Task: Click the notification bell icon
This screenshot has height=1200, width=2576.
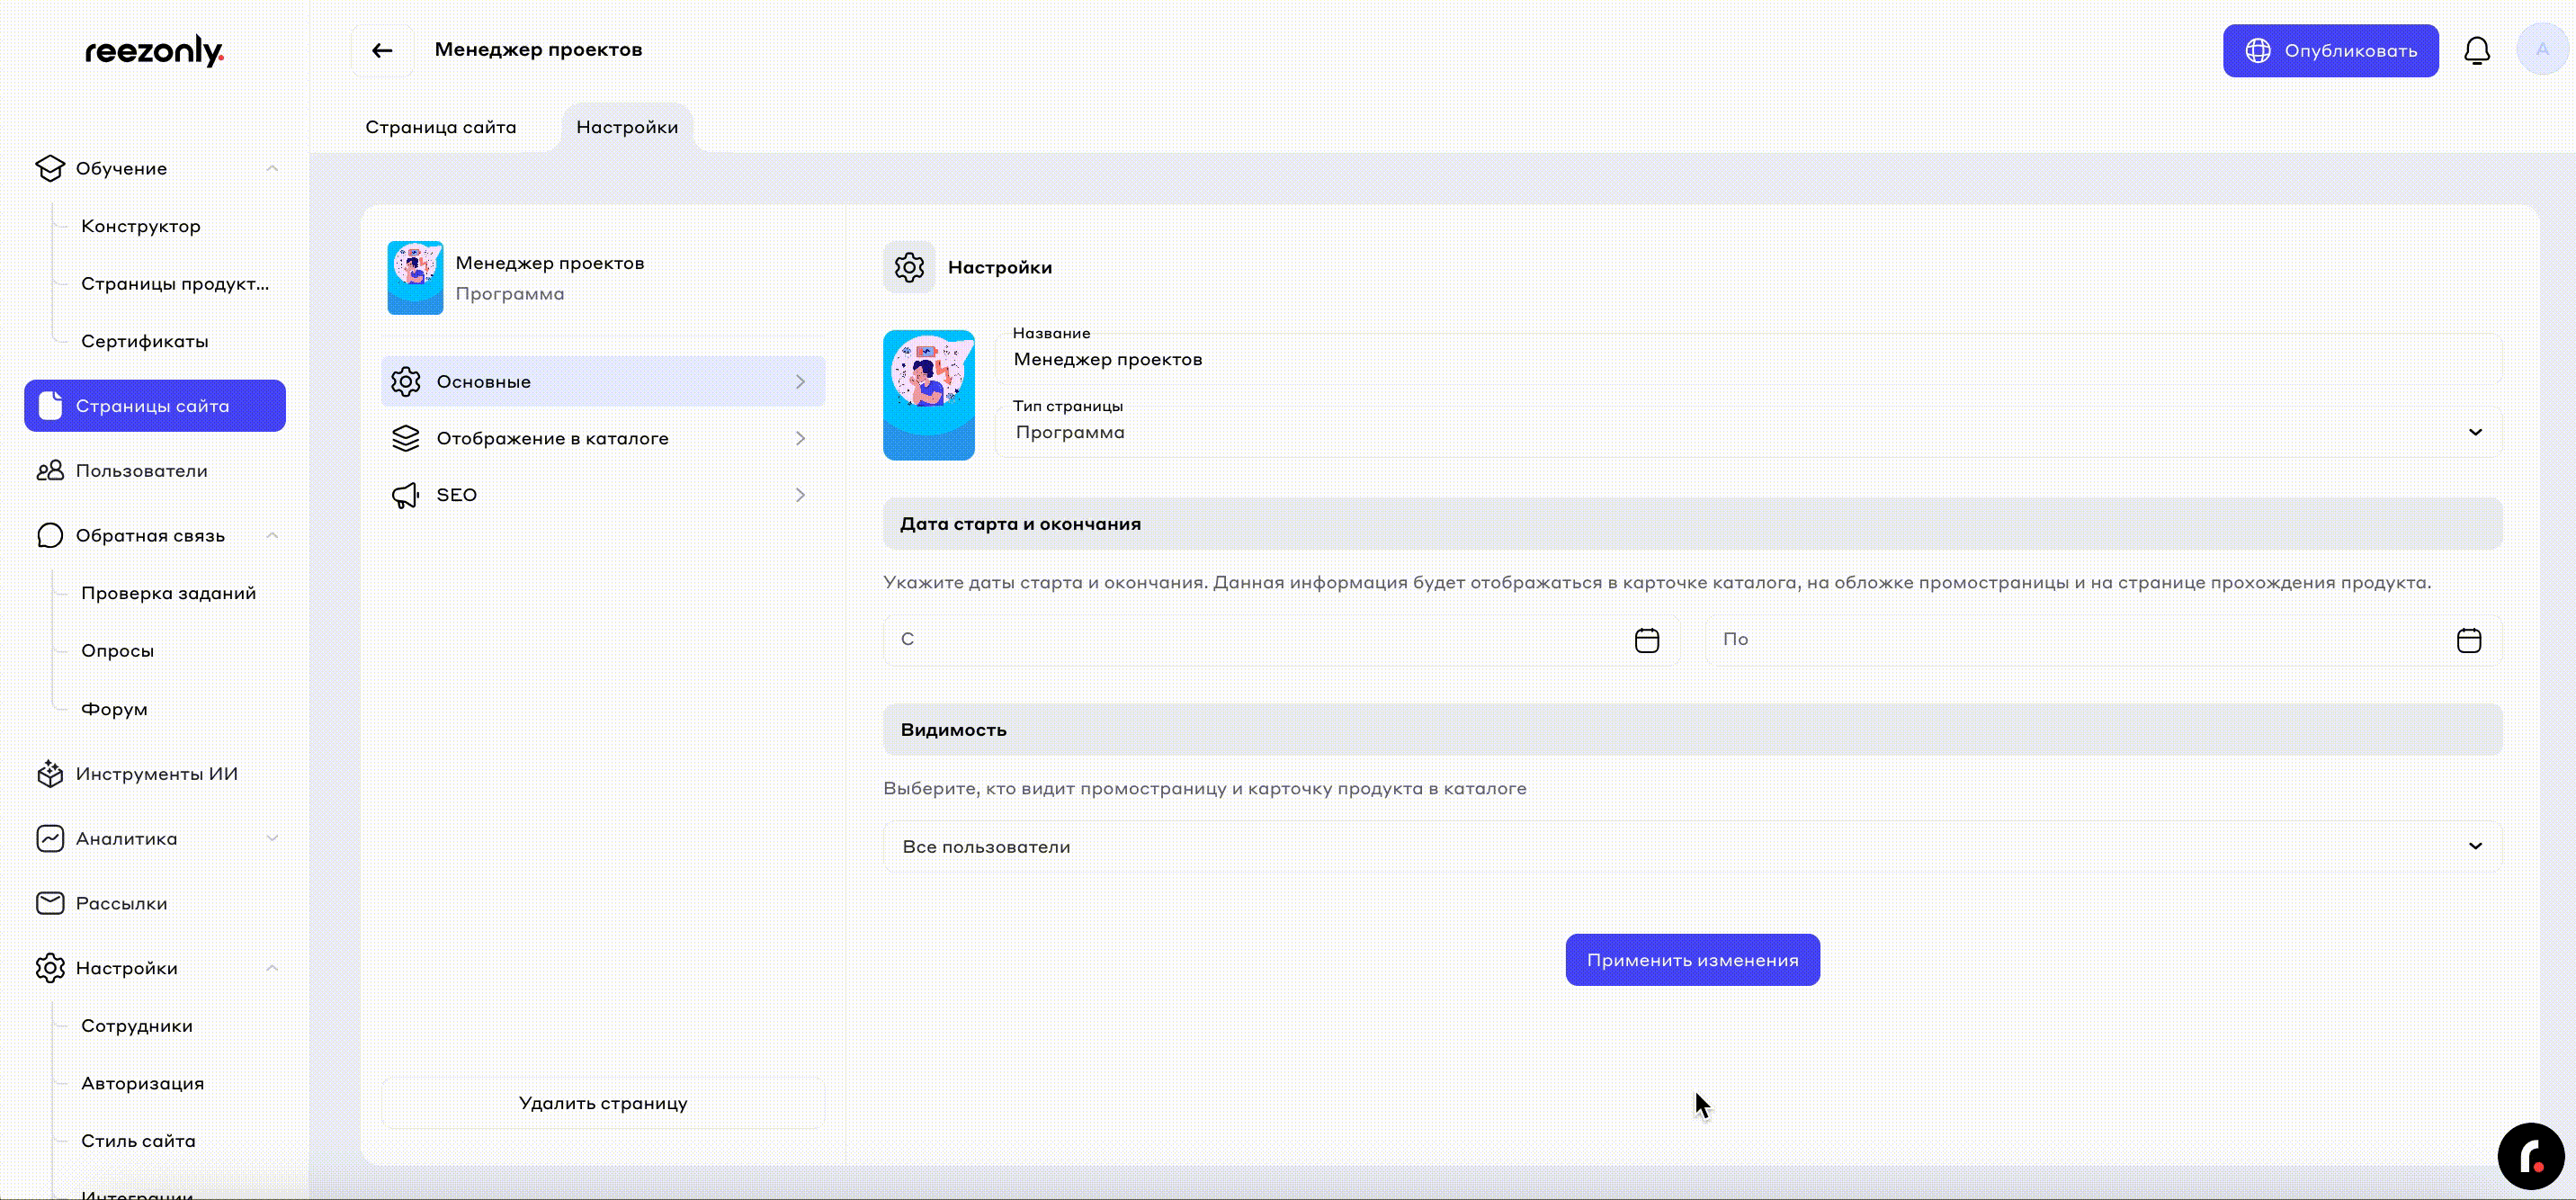Action: (2476, 51)
